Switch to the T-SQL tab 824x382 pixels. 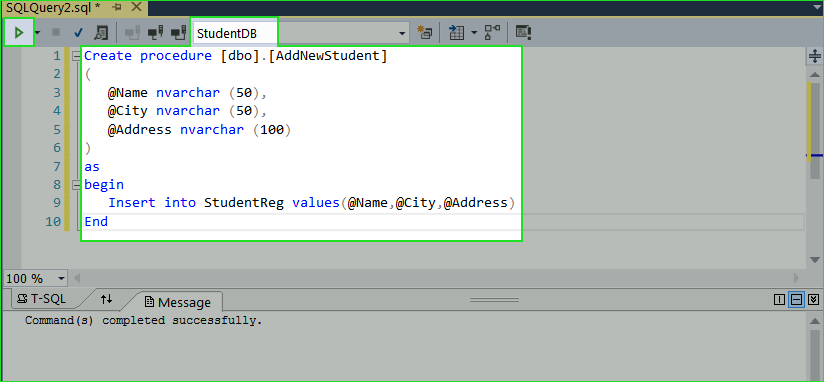point(42,299)
